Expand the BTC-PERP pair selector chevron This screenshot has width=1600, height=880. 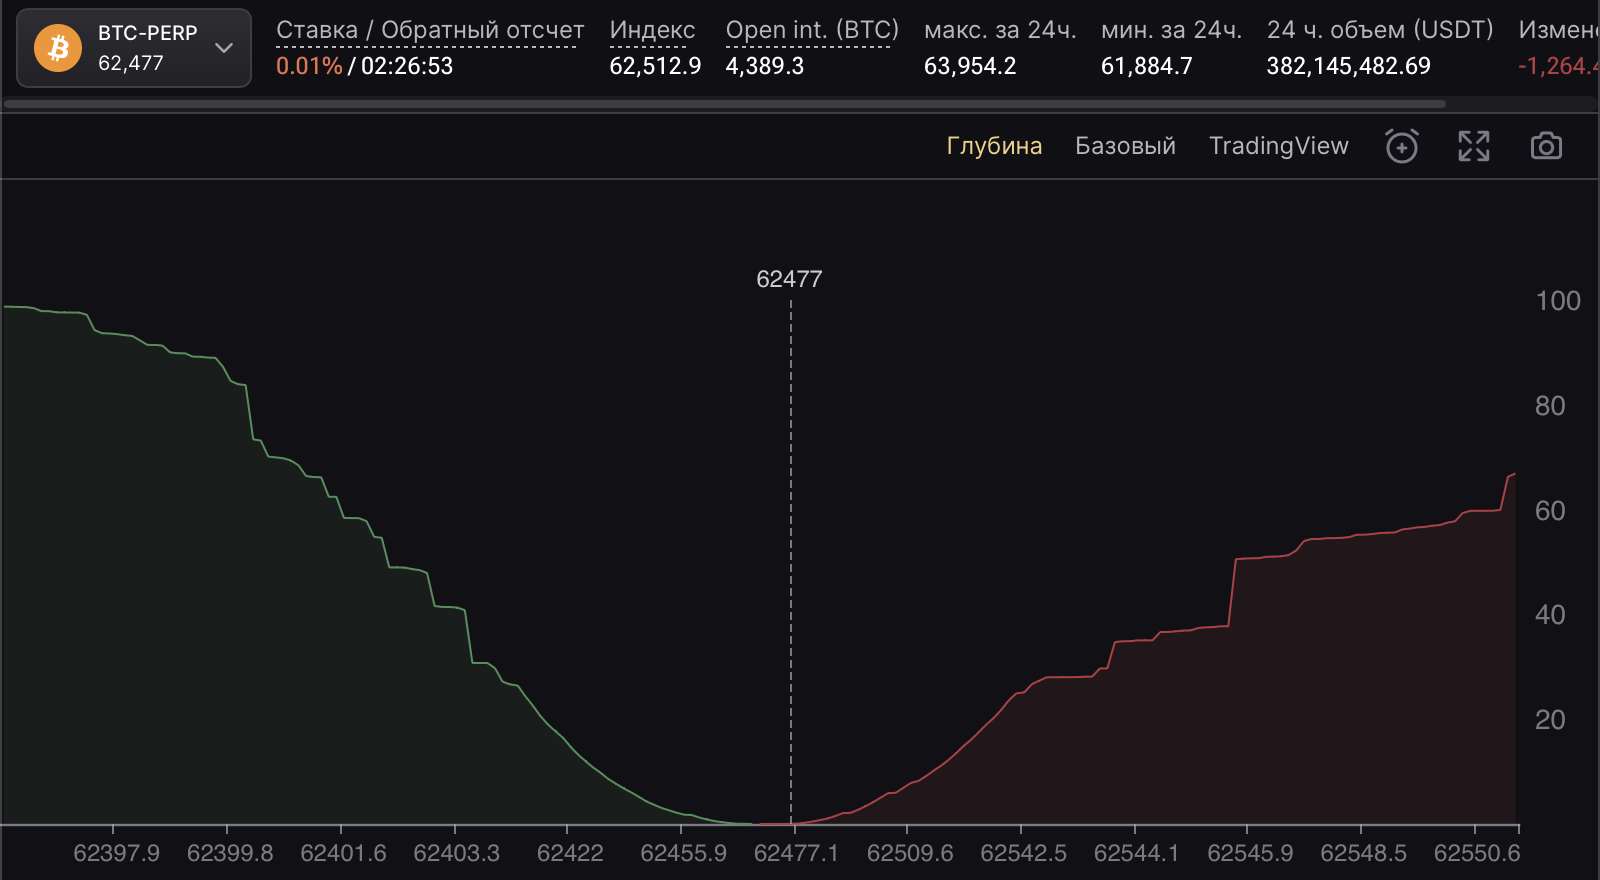point(224,48)
